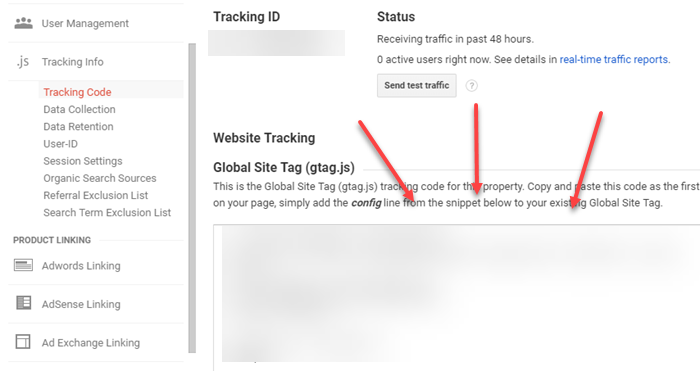This screenshot has height=371, width=700.
Task: Click the help question mark icon
Action: coord(471,86)
